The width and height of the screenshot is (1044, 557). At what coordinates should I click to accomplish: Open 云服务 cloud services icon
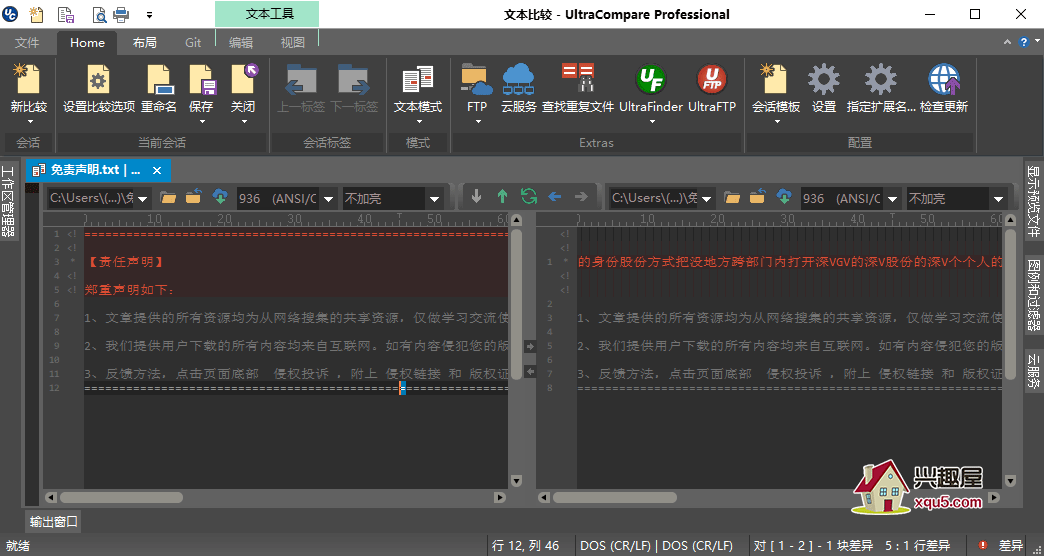click(518, 79)
